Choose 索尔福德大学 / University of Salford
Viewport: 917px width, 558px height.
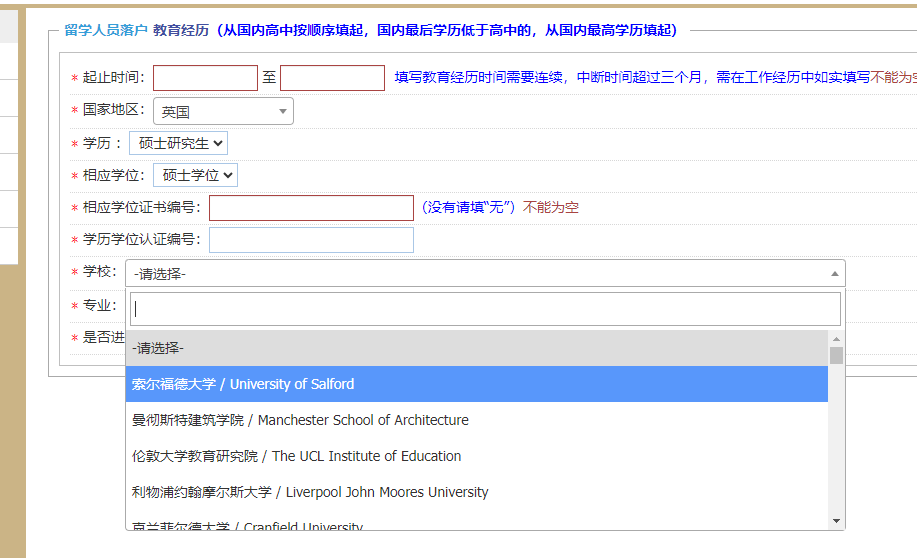pyautogui.click(x=476, y=384)
